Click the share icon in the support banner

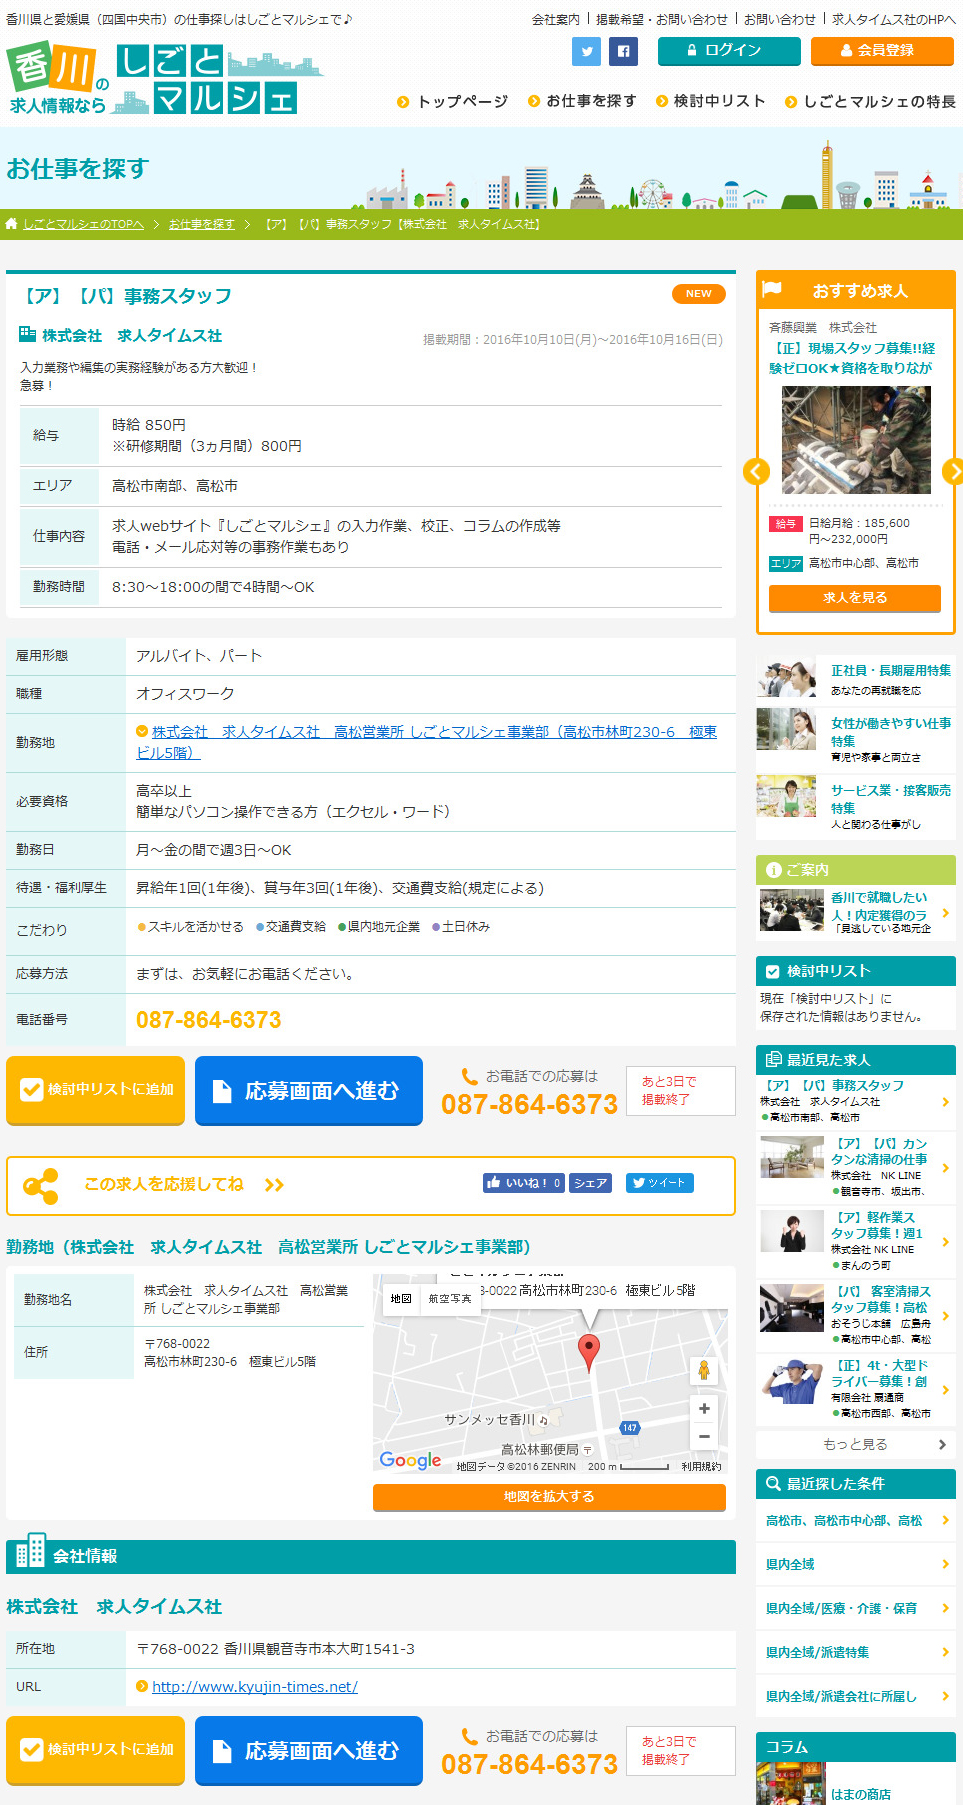coord(41,1185)
